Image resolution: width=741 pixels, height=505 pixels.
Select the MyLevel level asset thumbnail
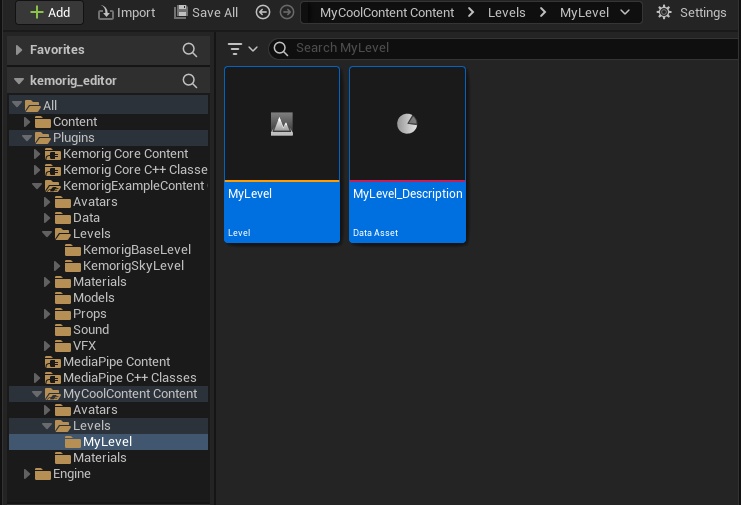[282, 124]
